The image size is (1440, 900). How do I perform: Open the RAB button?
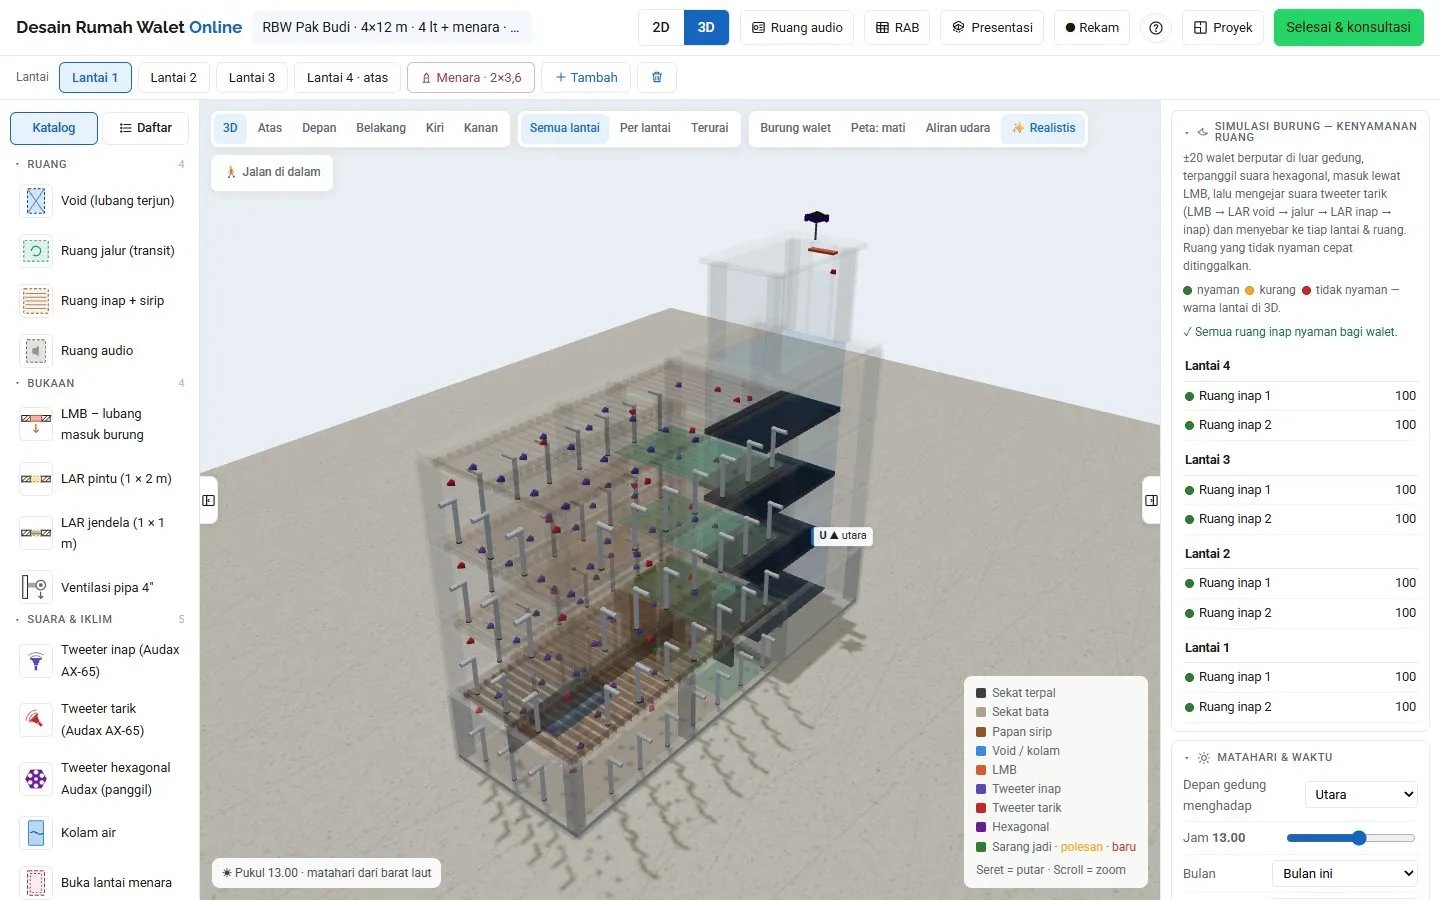[x=897, y=28]
